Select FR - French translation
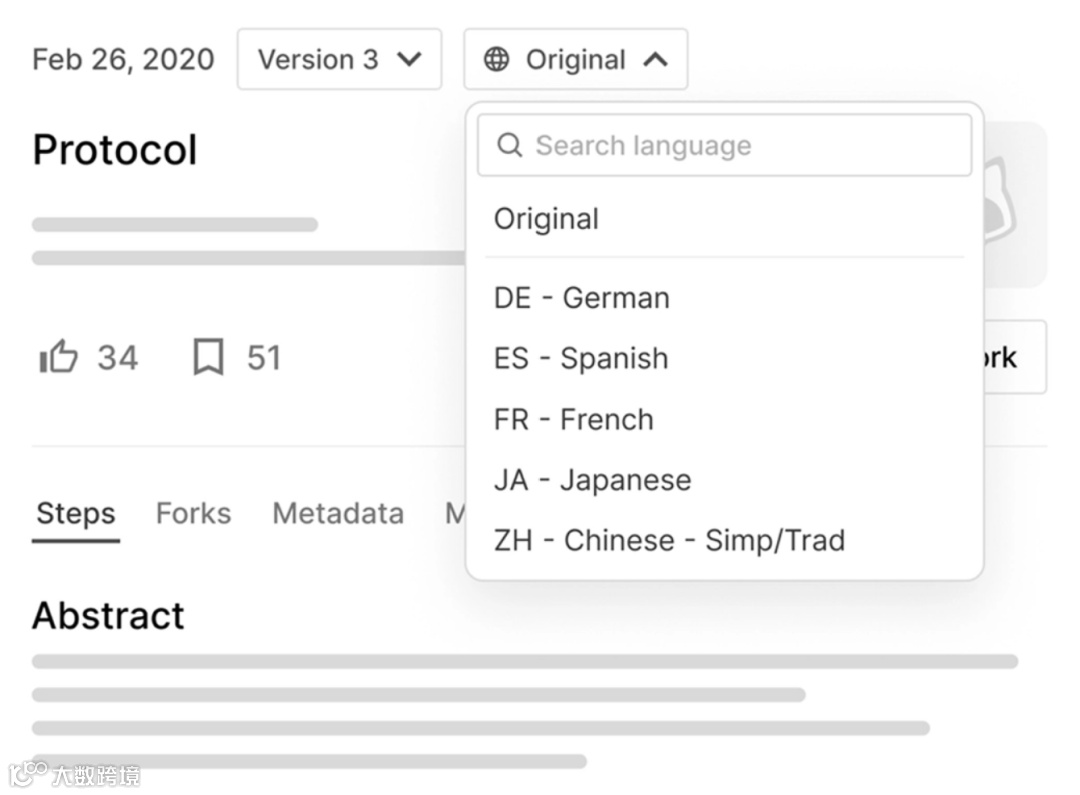 pos(574,420)
